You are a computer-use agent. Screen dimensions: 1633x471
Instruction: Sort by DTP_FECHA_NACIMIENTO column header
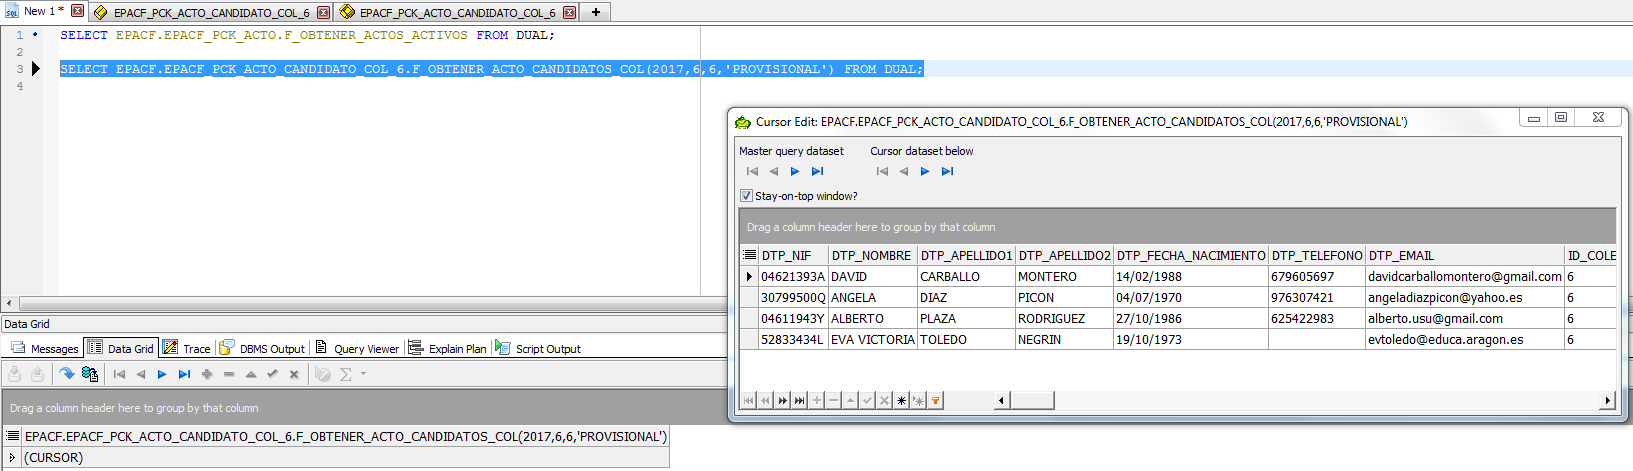(x=1190, y=255)
